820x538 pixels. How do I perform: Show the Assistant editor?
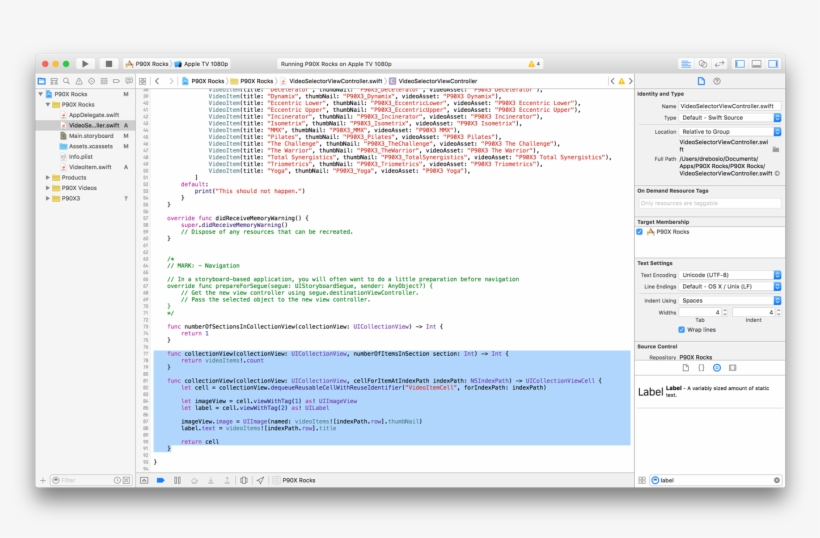[x=704, y=63]
